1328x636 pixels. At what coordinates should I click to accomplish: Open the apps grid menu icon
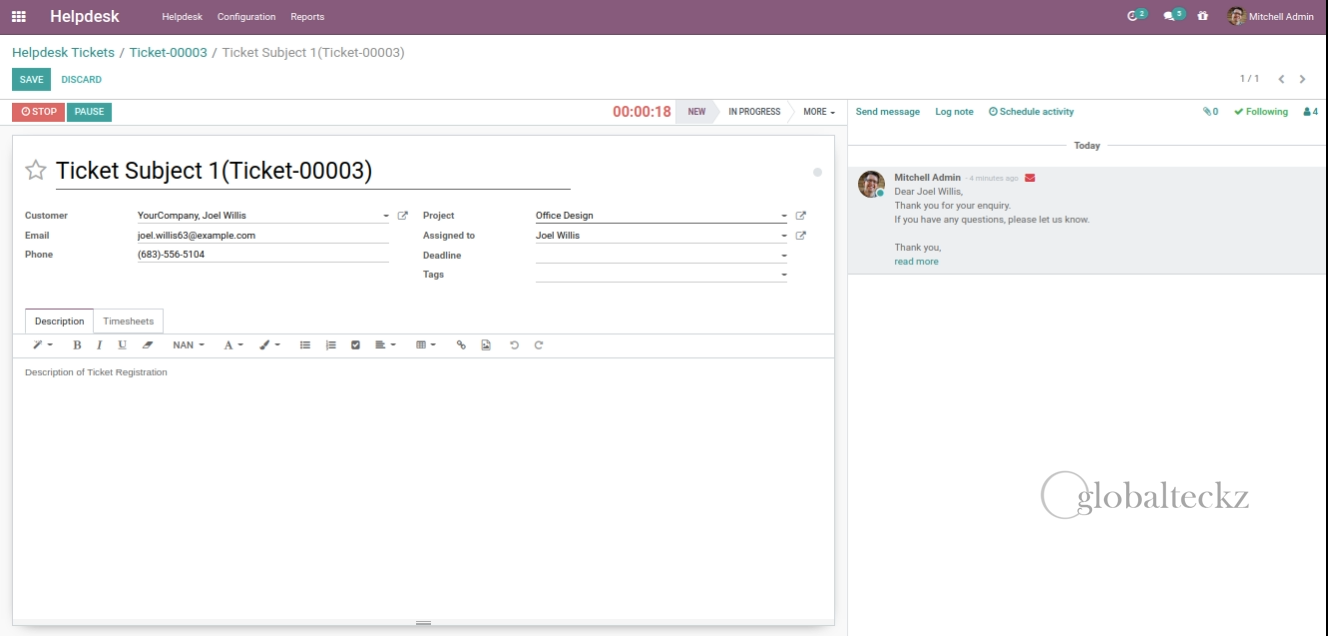pyautogui.click(x=19, y=17)
